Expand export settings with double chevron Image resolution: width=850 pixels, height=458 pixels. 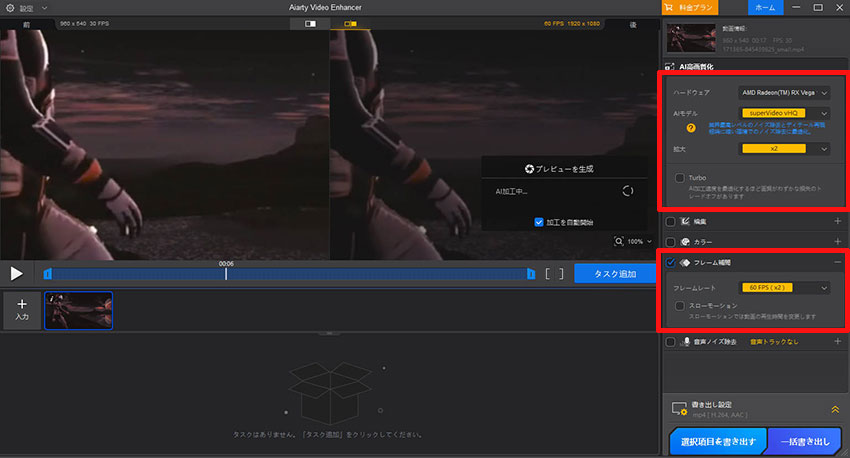(835, 410)
